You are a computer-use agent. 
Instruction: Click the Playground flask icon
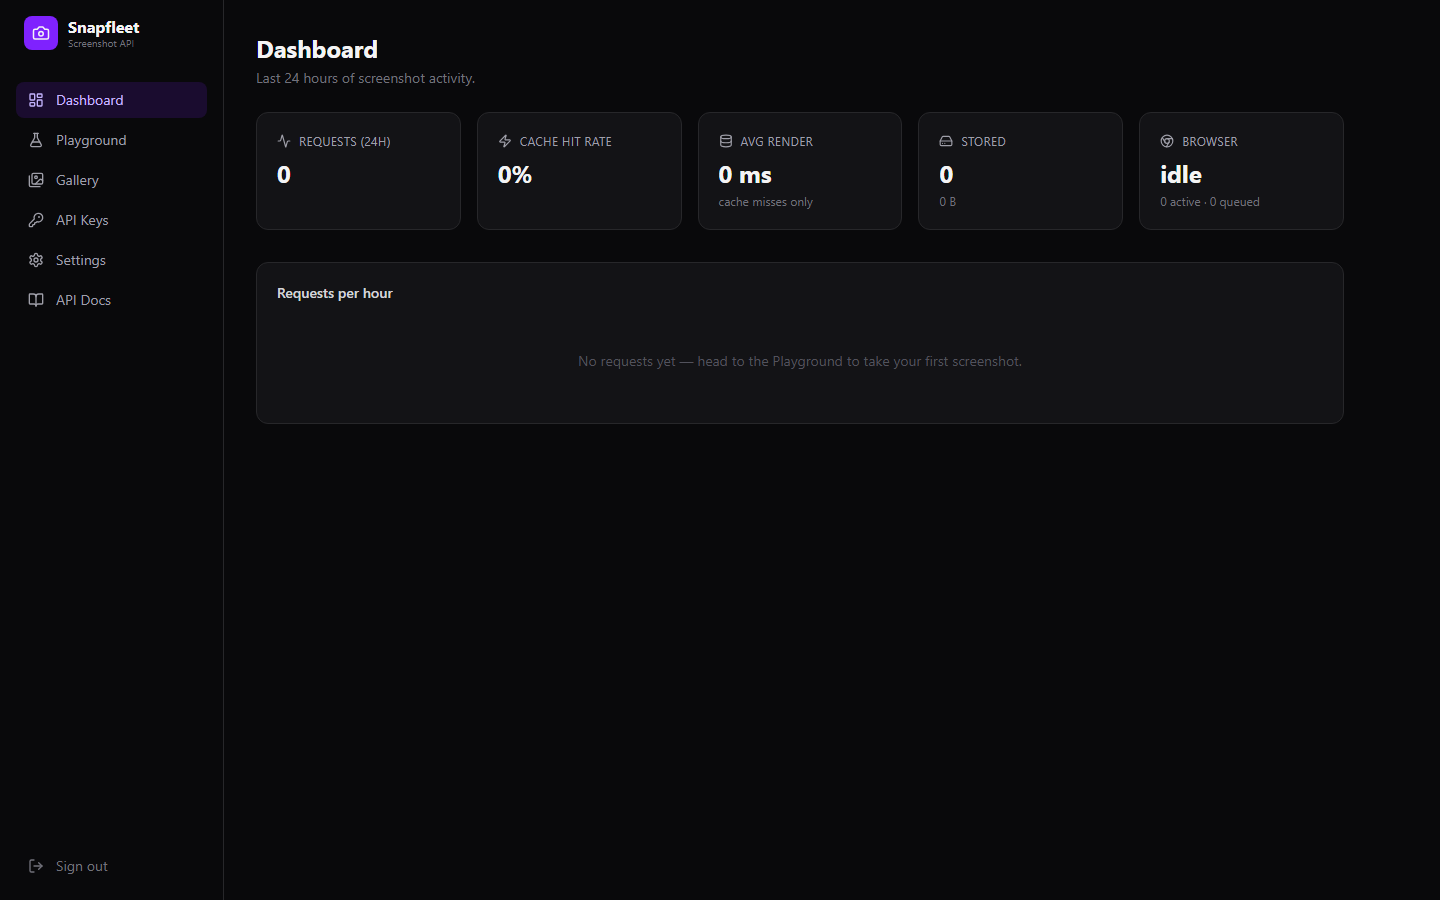(36, 140)
